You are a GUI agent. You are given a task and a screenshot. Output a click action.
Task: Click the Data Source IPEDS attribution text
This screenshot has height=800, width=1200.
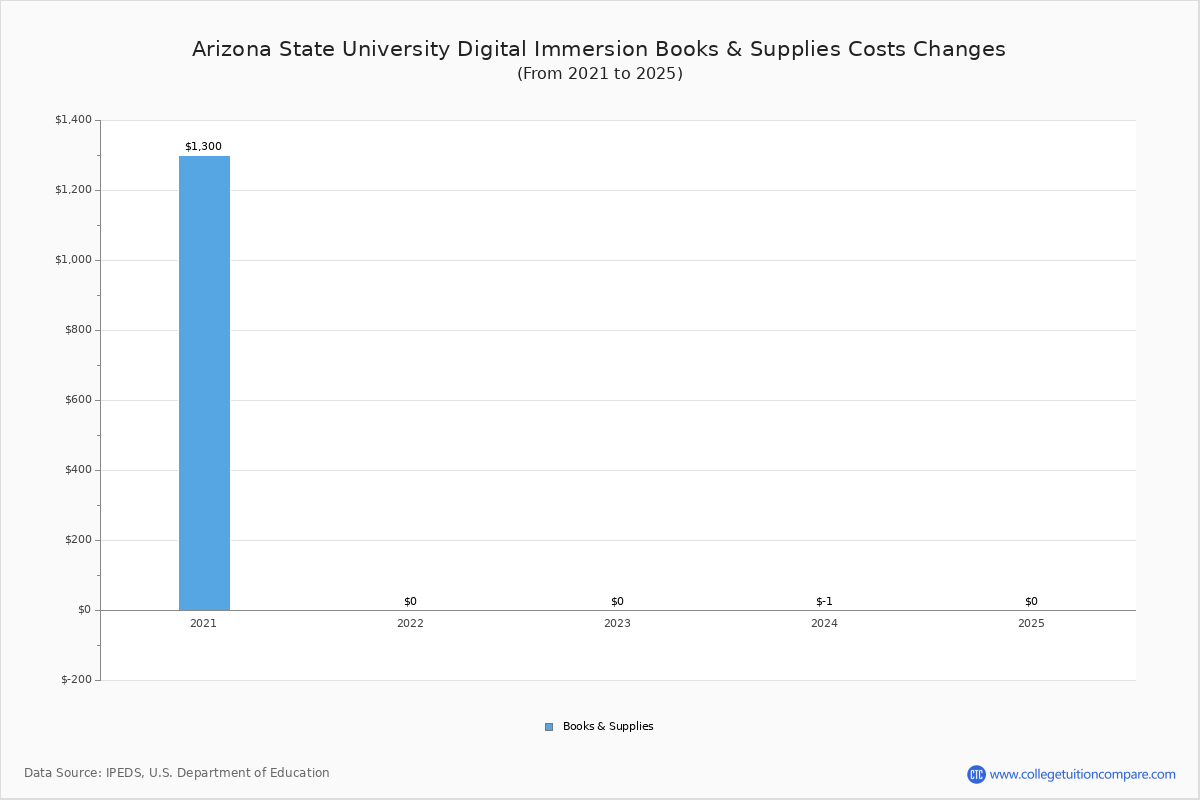(178, 772)
